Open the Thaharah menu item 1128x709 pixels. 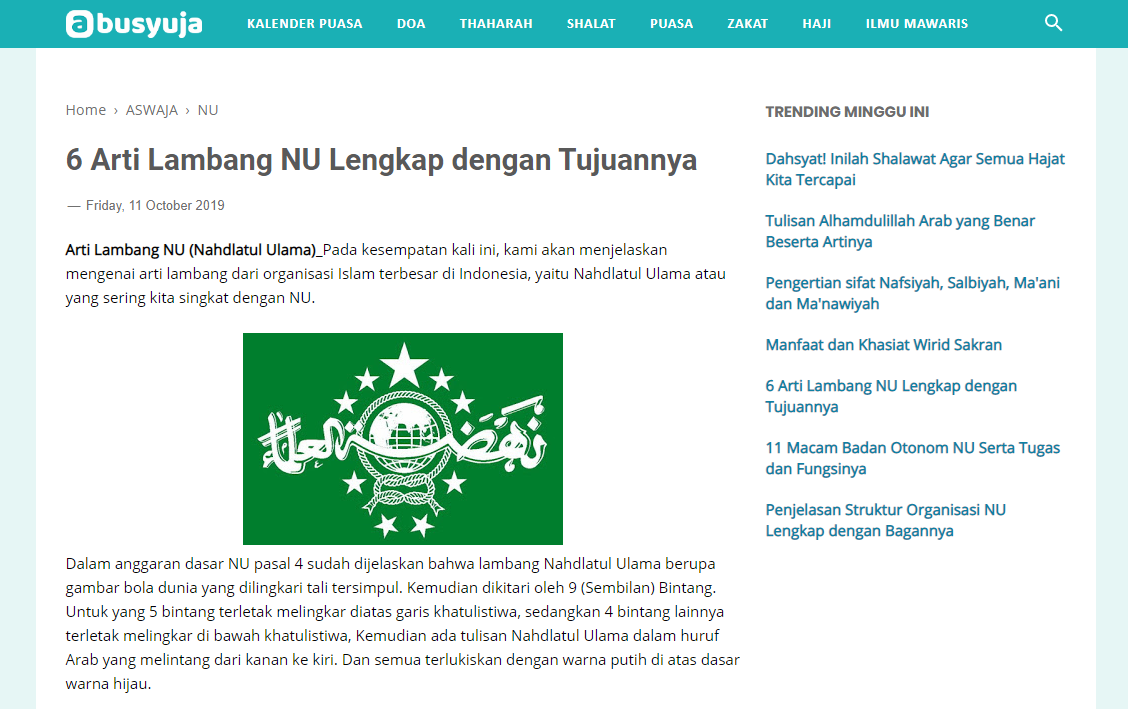click(x=496, y=24)
